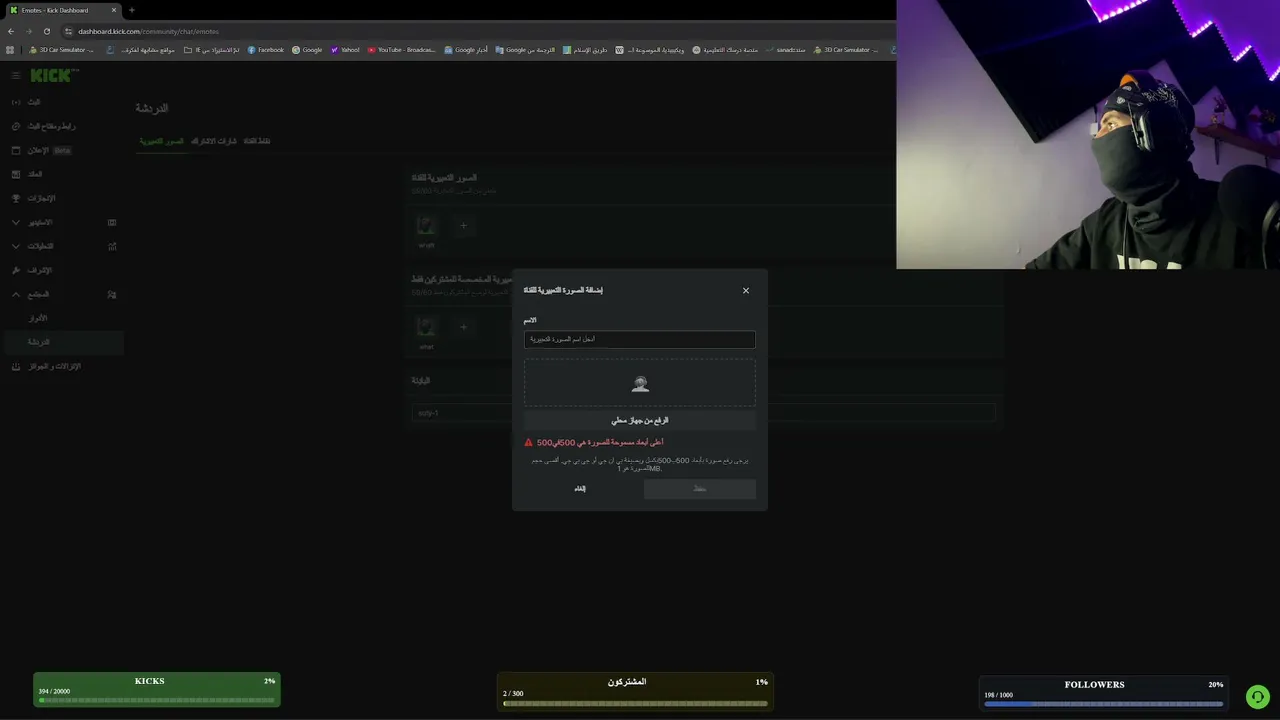Image resolution: width=1280 pixels, height=720 pixels.
Task: Switch to the Subscription Badges tab
Action: 214,141
